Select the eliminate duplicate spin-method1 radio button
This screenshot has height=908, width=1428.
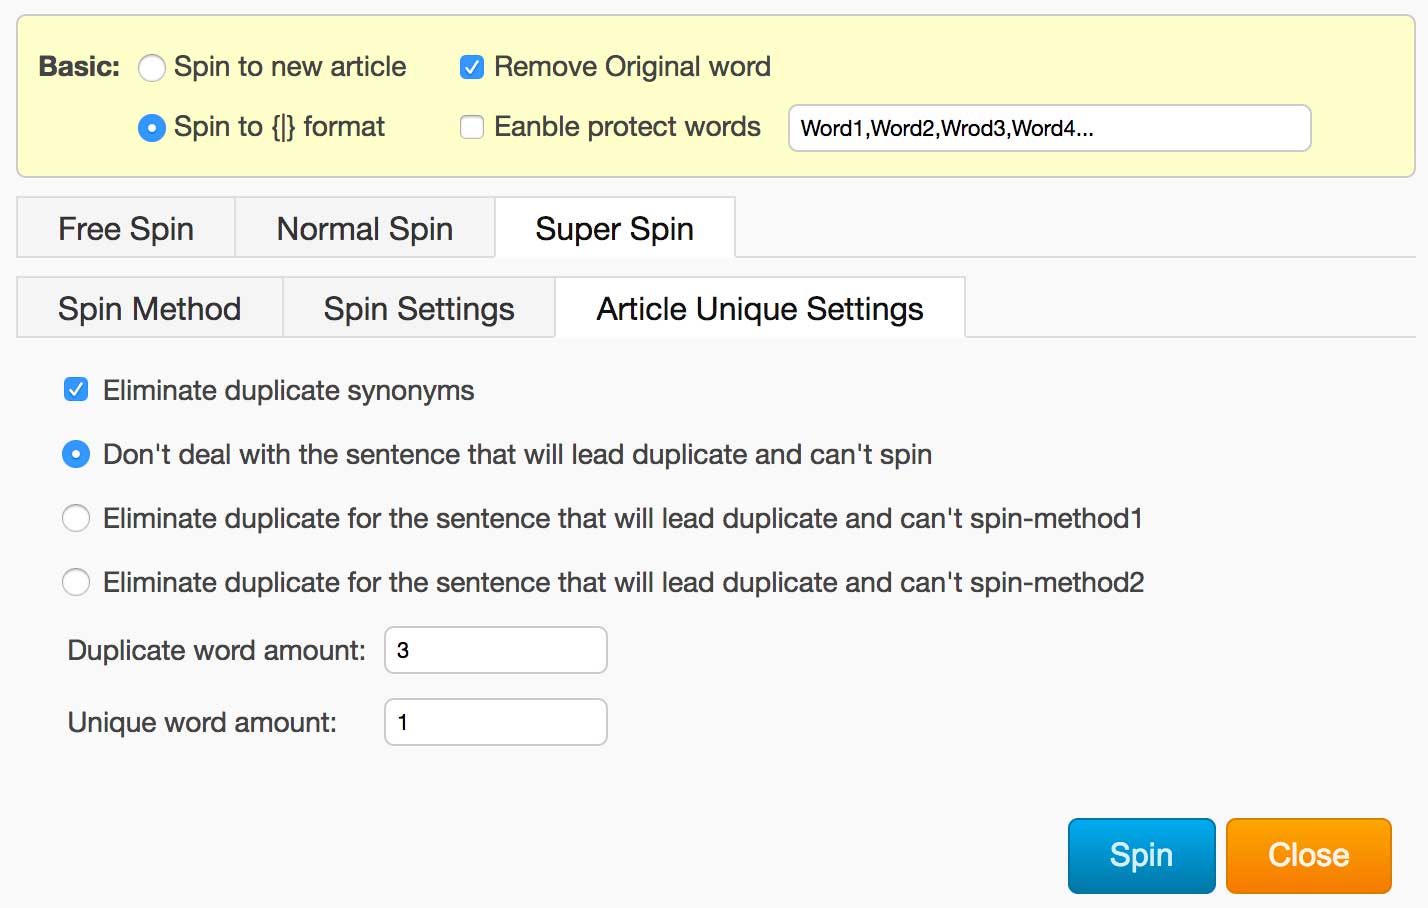76,518
